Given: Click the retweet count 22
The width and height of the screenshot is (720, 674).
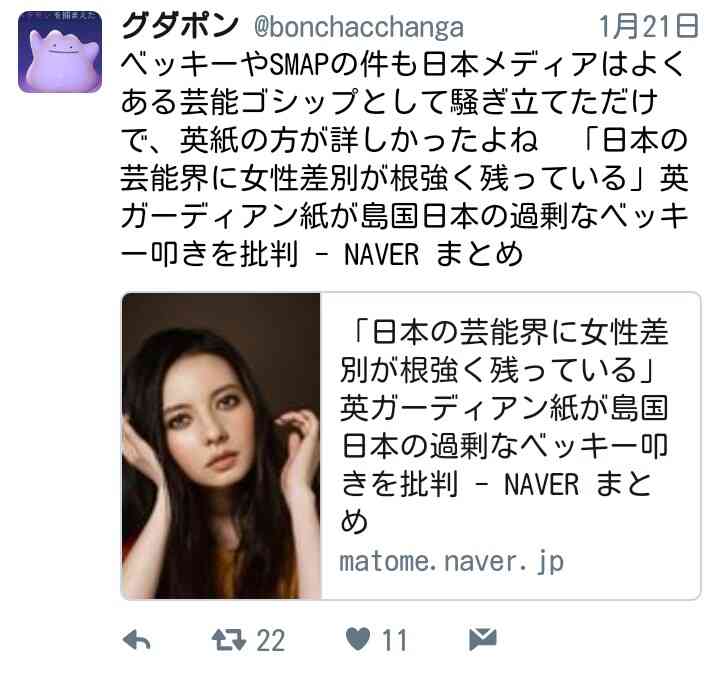Looking at the screenshot, I should (270, 640).
